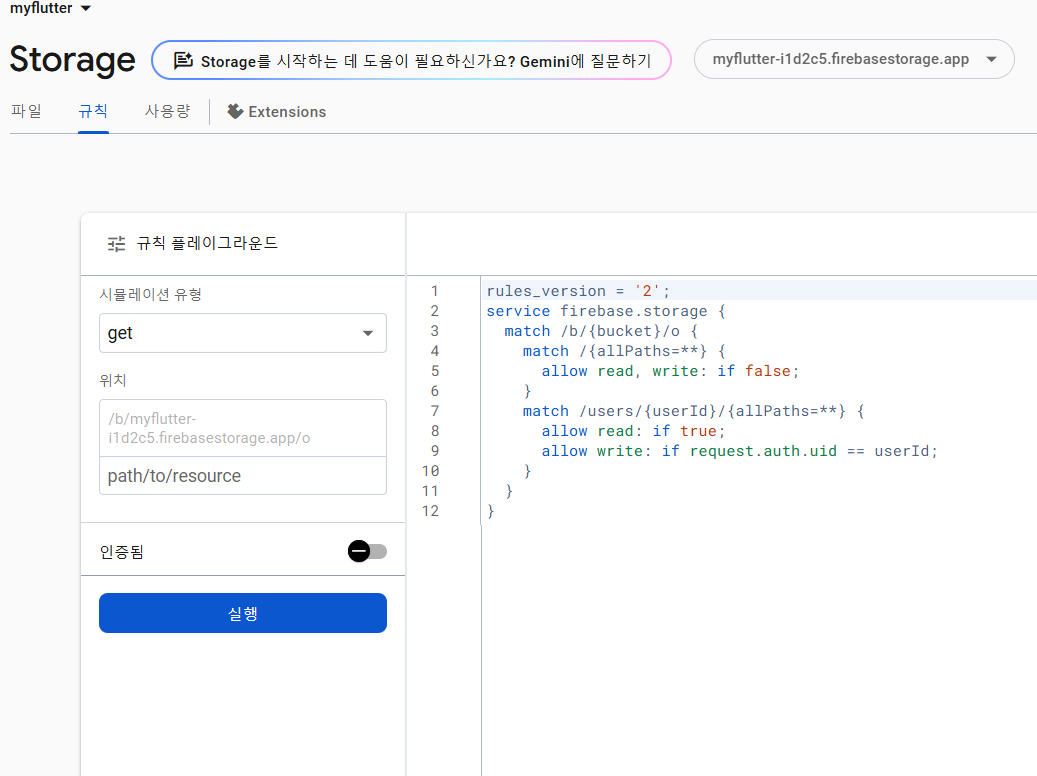Click line 1 rules_version code

coord(578,291)
